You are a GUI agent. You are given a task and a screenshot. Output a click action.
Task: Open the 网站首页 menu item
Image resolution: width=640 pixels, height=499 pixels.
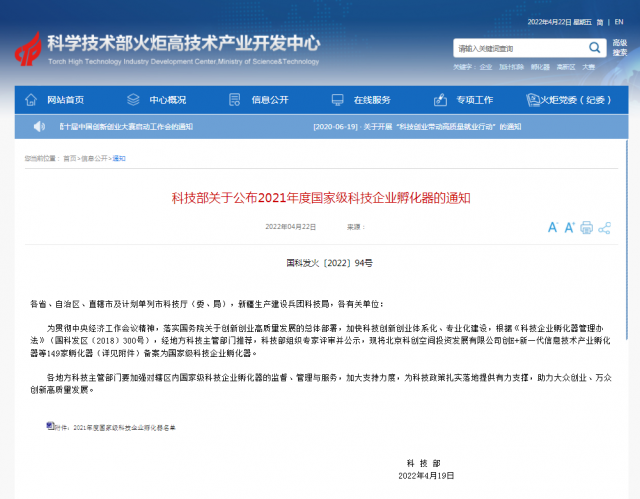coord(66,100)
